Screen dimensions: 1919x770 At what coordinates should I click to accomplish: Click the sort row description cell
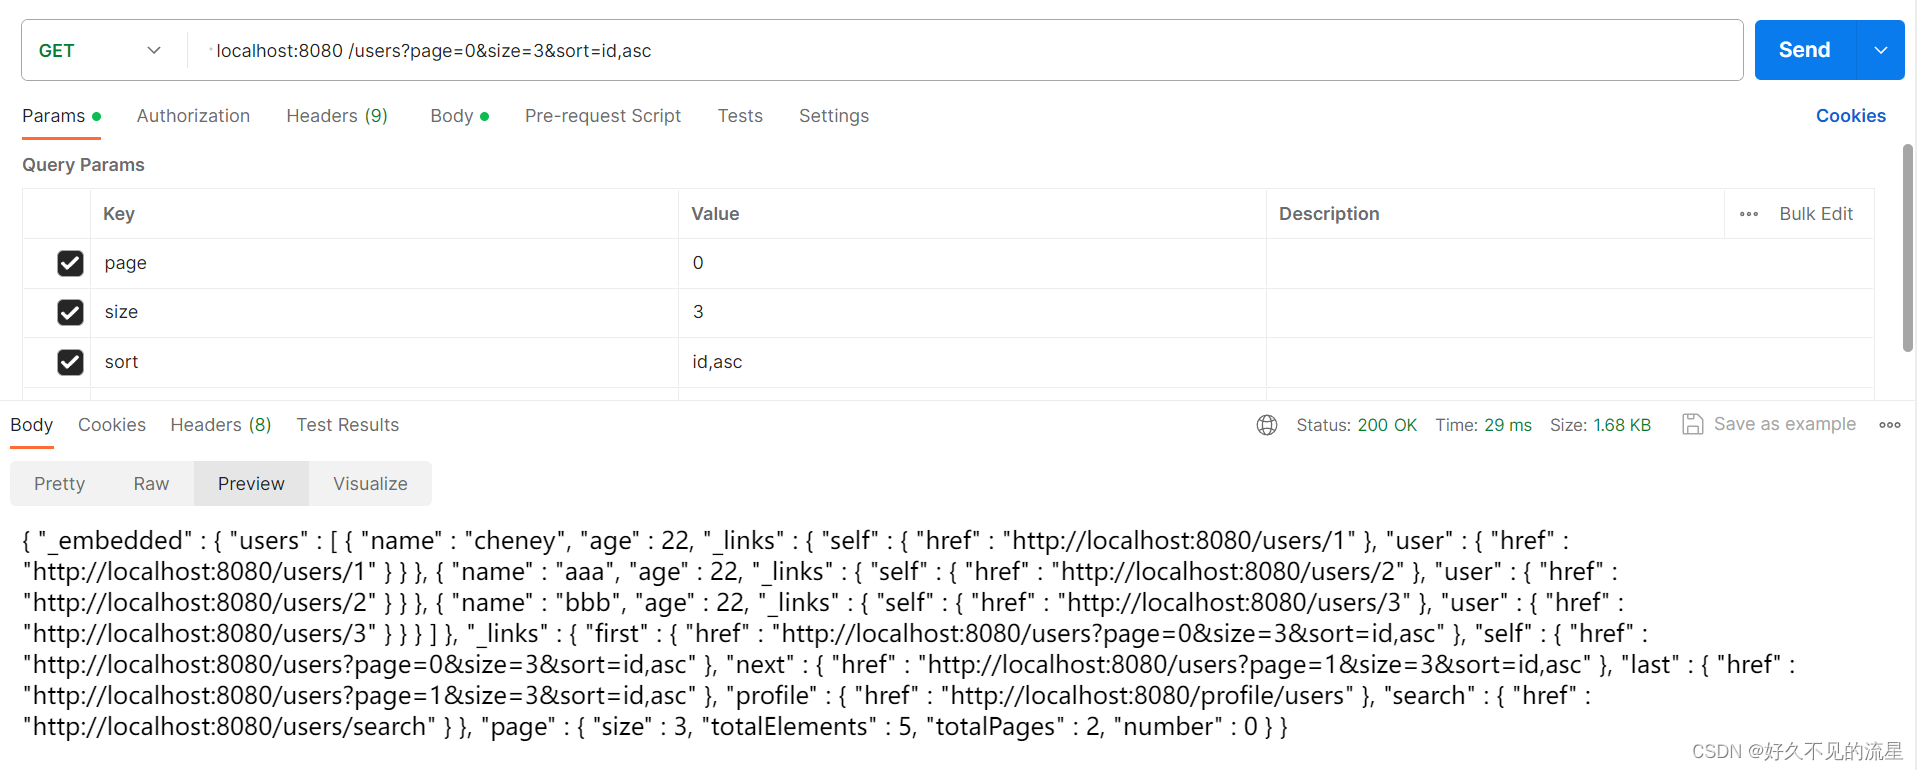1570,362
